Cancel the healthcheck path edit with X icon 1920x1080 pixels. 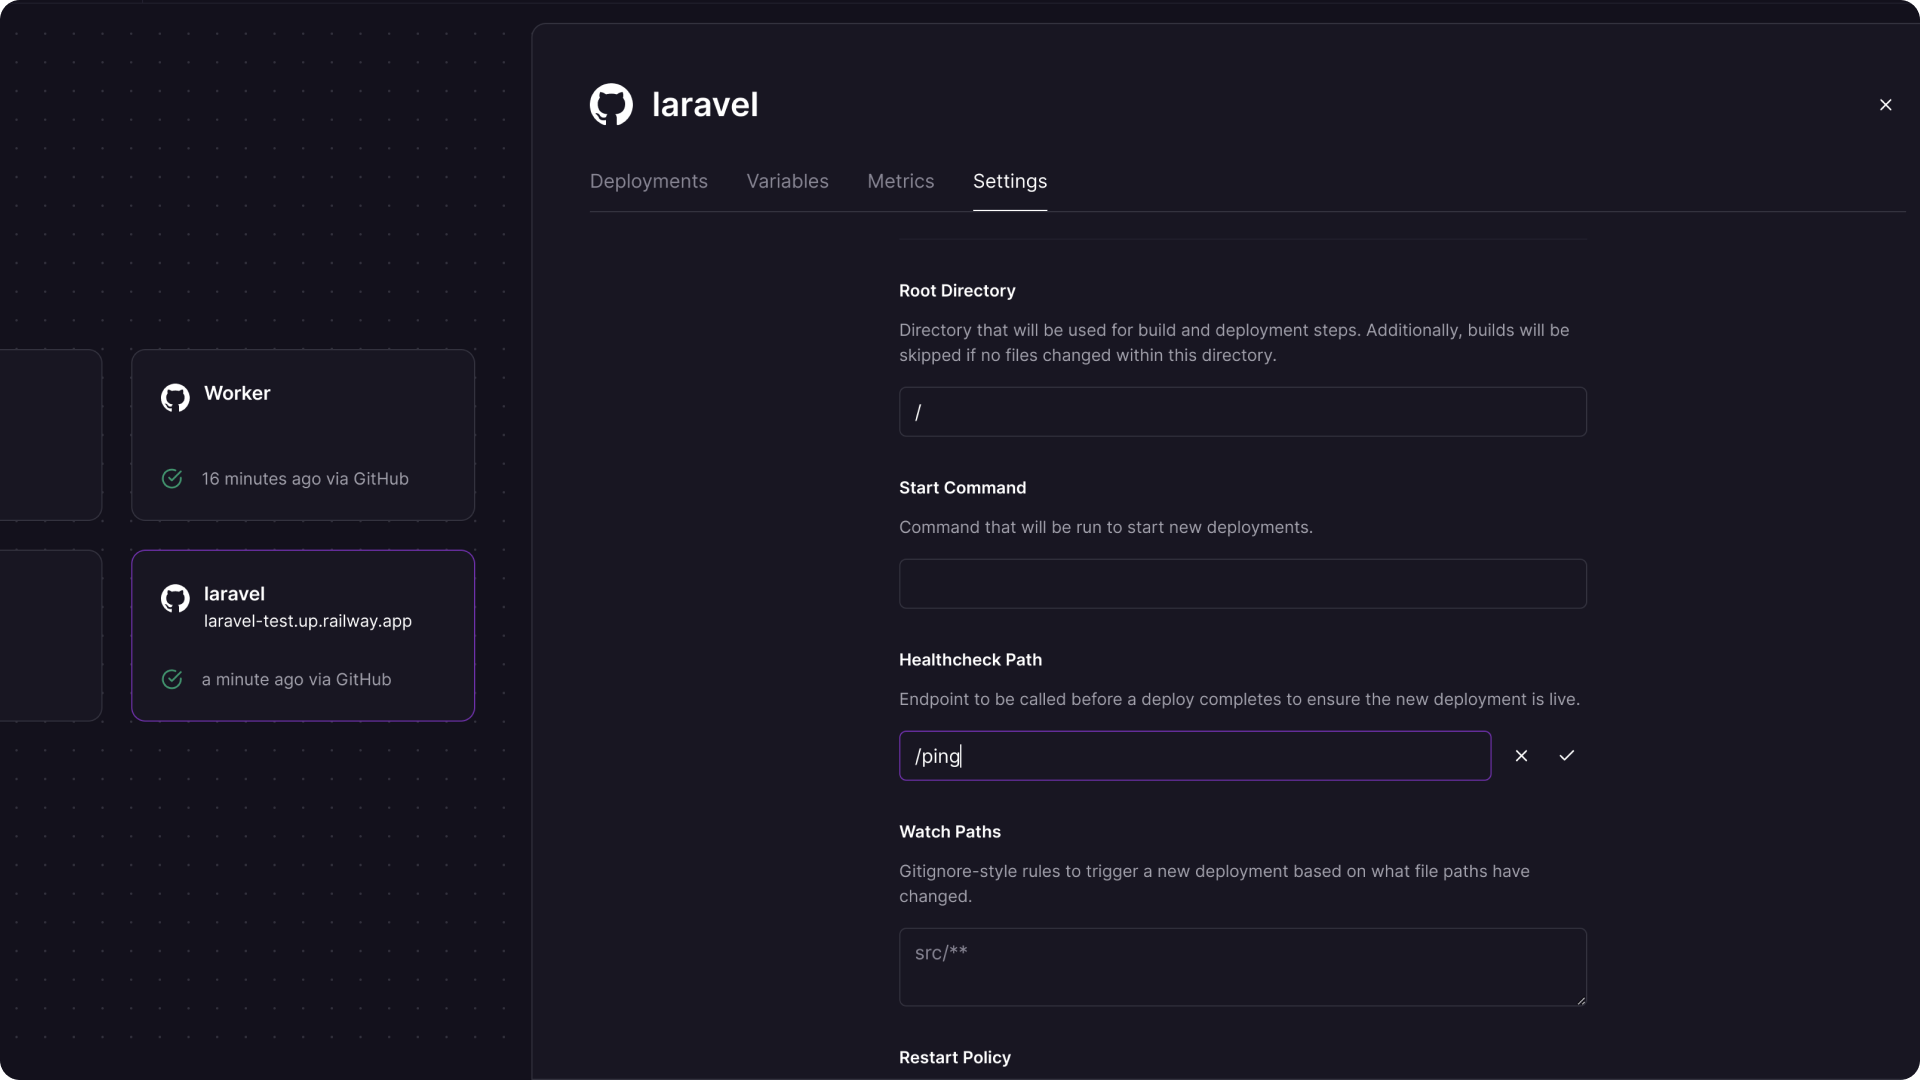click(x=1521, y=756)
